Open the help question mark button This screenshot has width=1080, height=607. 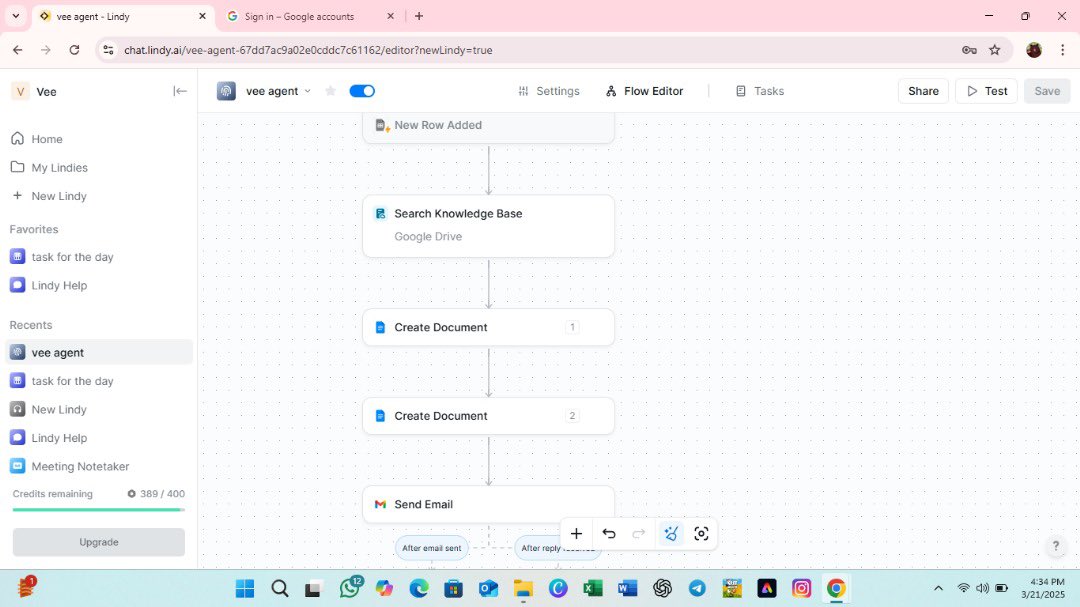point(1056,546)
